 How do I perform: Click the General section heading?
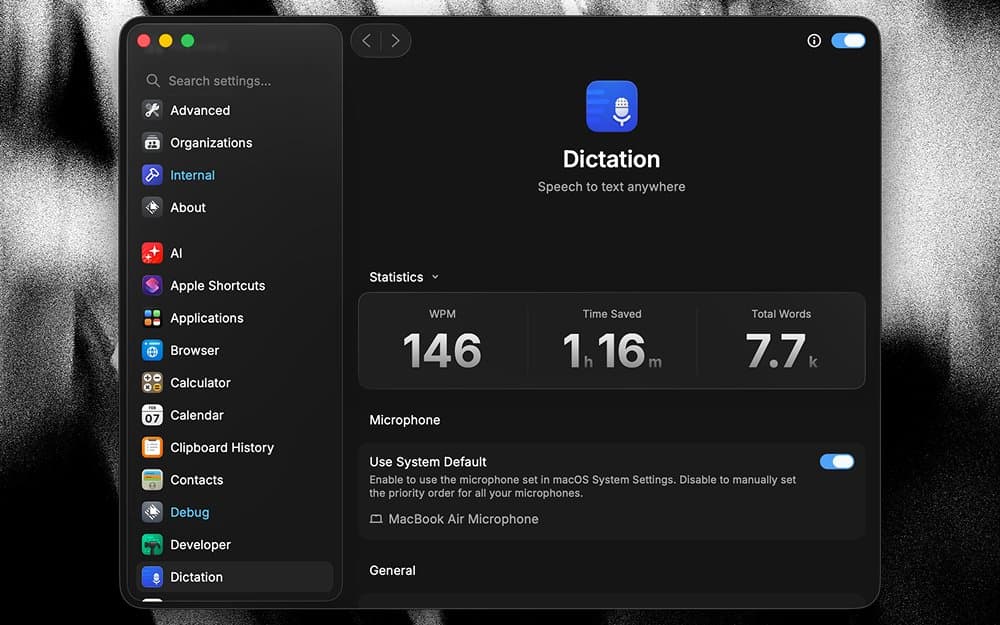(x=392, y=570)
